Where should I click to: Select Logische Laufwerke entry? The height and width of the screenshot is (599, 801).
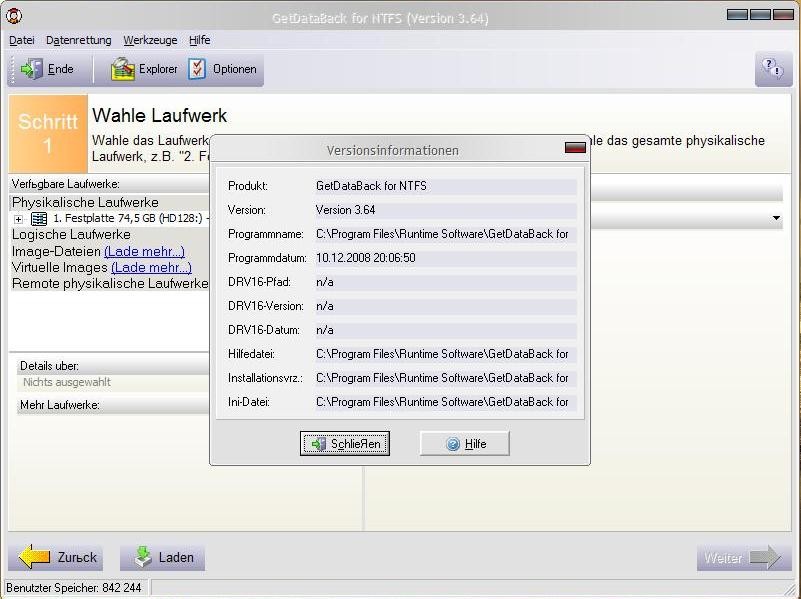pyautogui.click(x=71, y=234)
